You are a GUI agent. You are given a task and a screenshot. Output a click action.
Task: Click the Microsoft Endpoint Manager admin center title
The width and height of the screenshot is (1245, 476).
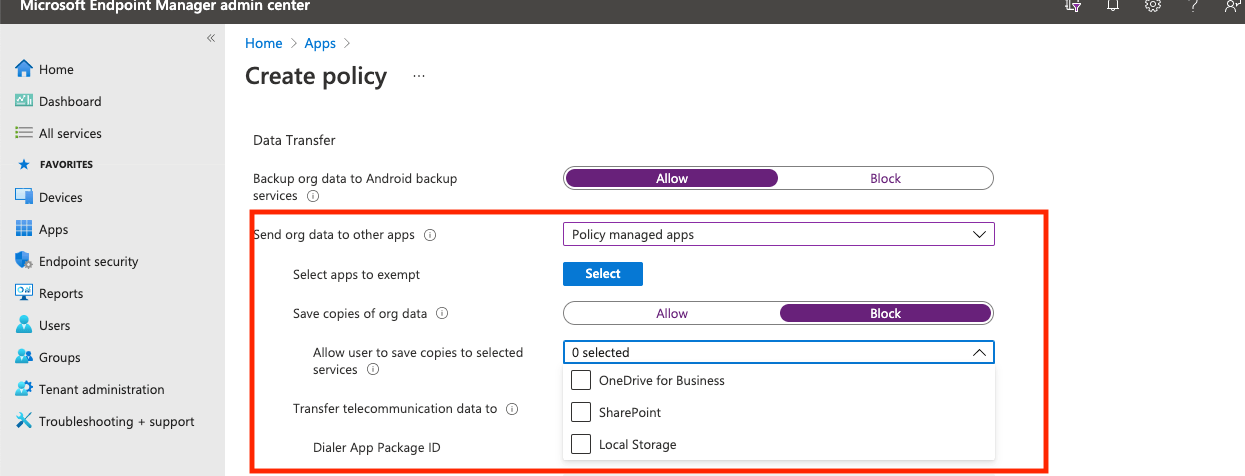click(x=165, y=6)
